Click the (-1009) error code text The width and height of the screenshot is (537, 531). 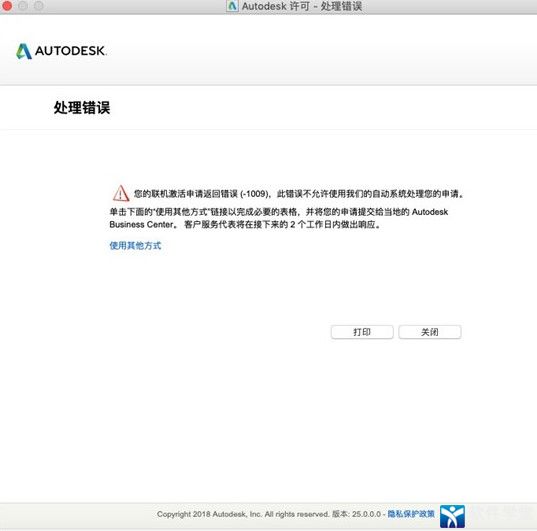pos(254,194)
